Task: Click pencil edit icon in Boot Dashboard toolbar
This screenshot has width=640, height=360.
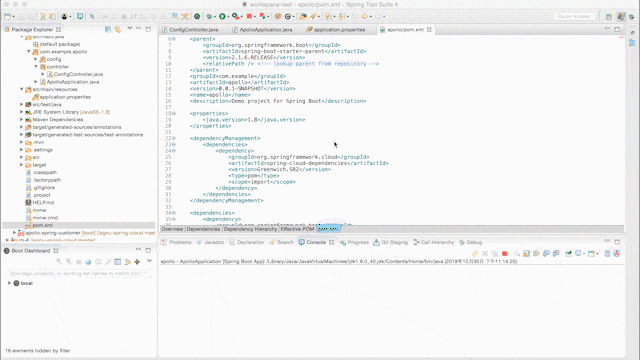Action: (x=108, y=262)
